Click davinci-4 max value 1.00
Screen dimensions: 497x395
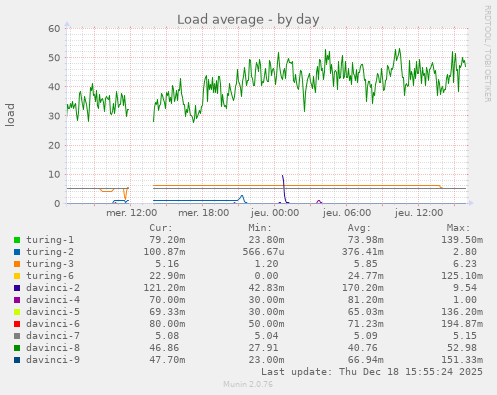(x=465, y=300)
